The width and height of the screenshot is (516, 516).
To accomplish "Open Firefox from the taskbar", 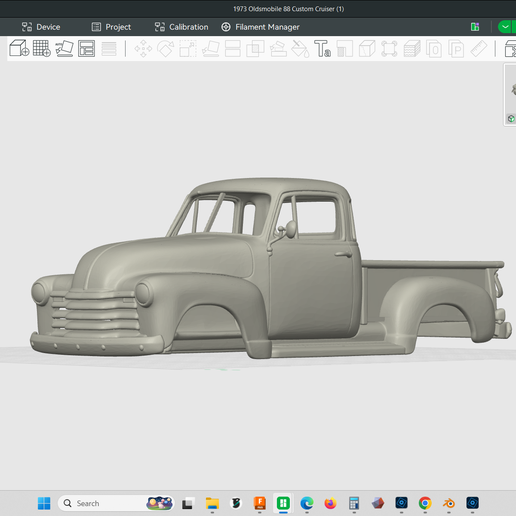I will pos(330,503).
